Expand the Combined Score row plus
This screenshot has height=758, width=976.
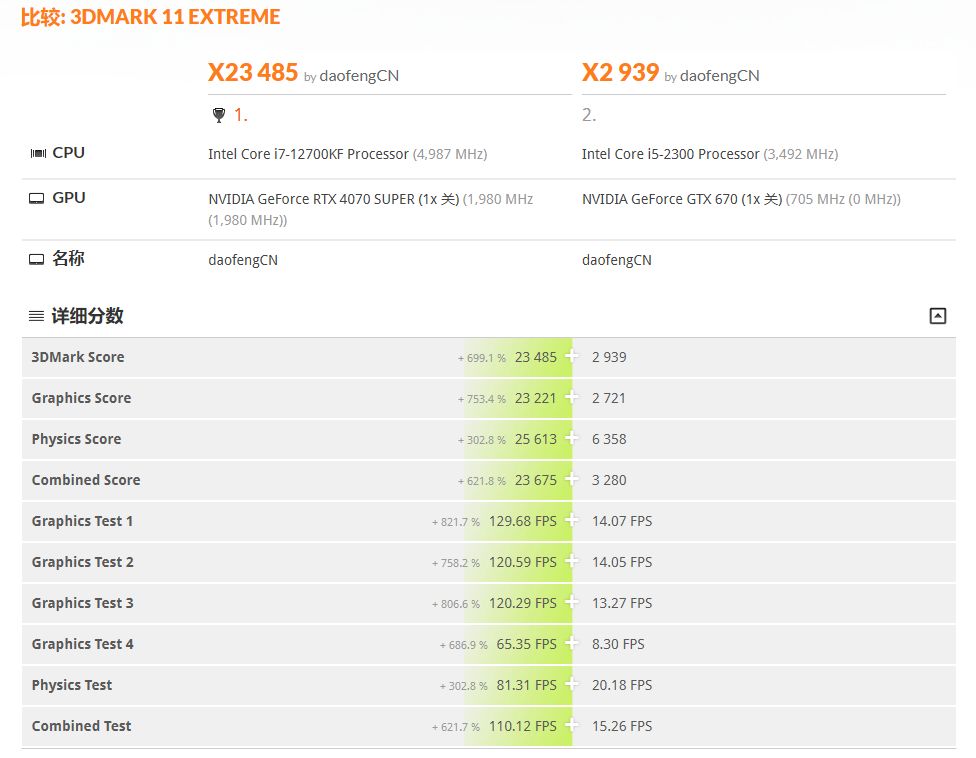pos(571,479)
